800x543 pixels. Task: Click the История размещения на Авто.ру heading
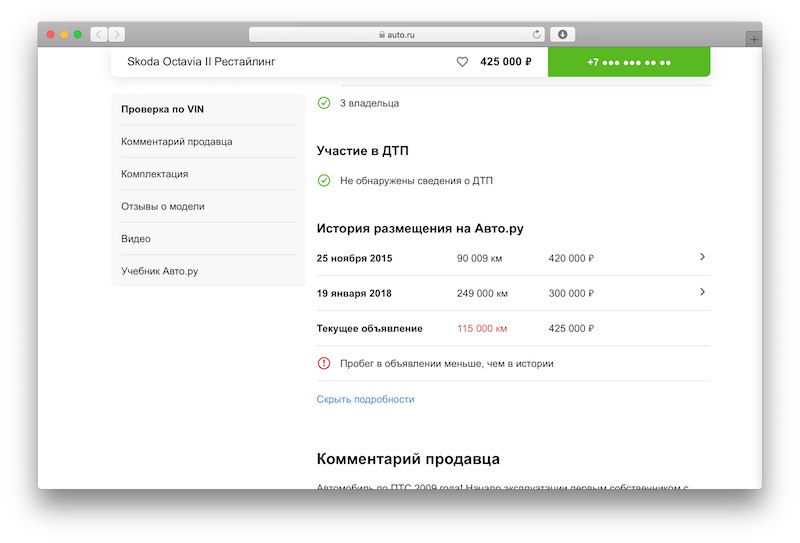click(420, 228)
